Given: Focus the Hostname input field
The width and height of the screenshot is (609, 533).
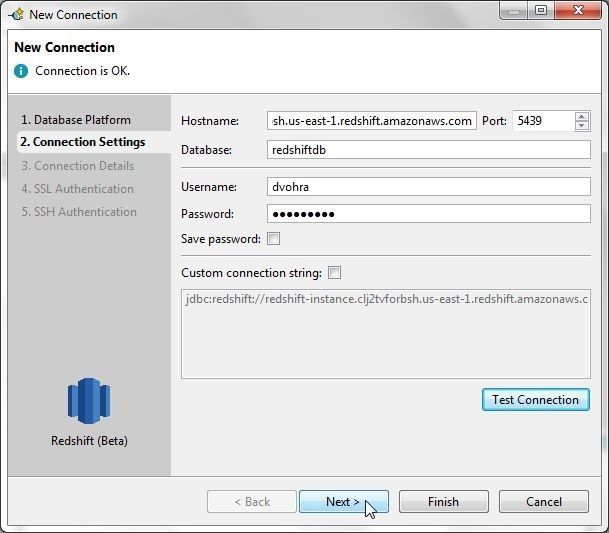Looking at the screenshot, I should tap(372, 121).
